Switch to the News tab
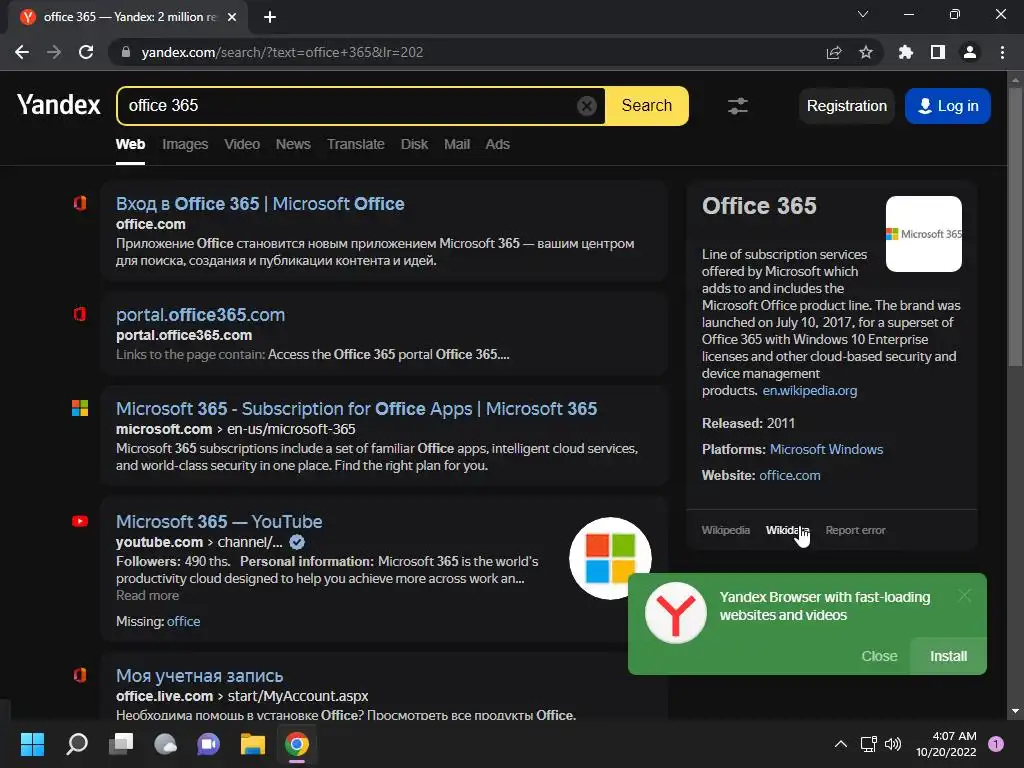This screenshot has width=1024, height=768. 293,144
